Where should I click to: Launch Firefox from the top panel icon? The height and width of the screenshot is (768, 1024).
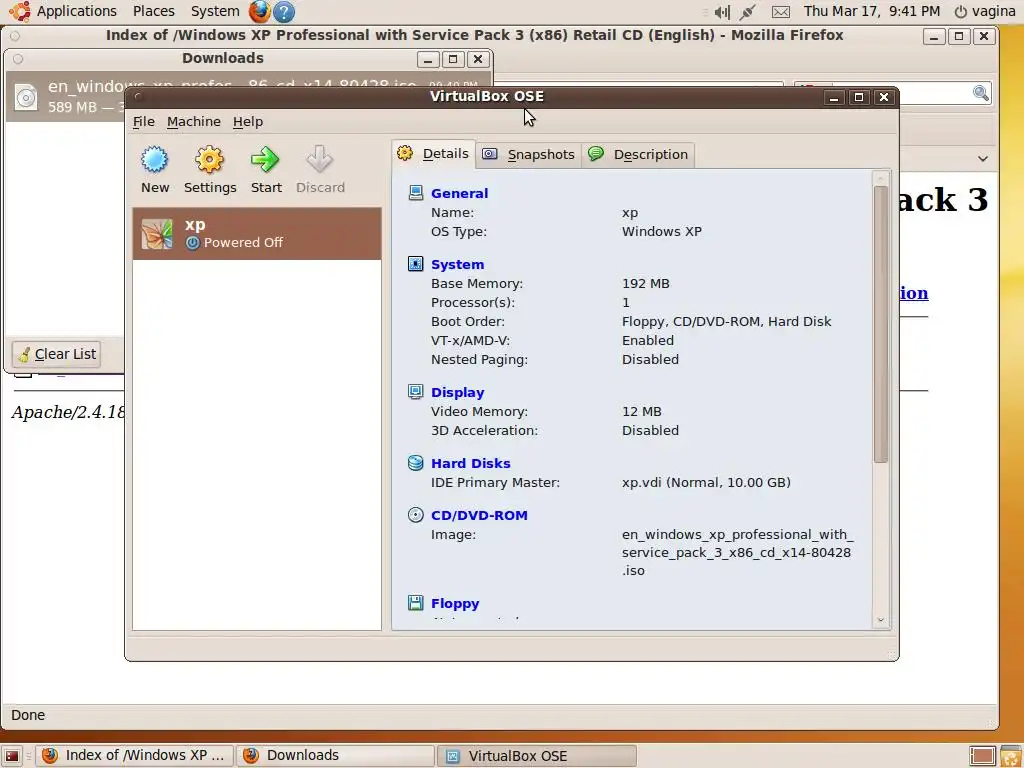point(259,11)
